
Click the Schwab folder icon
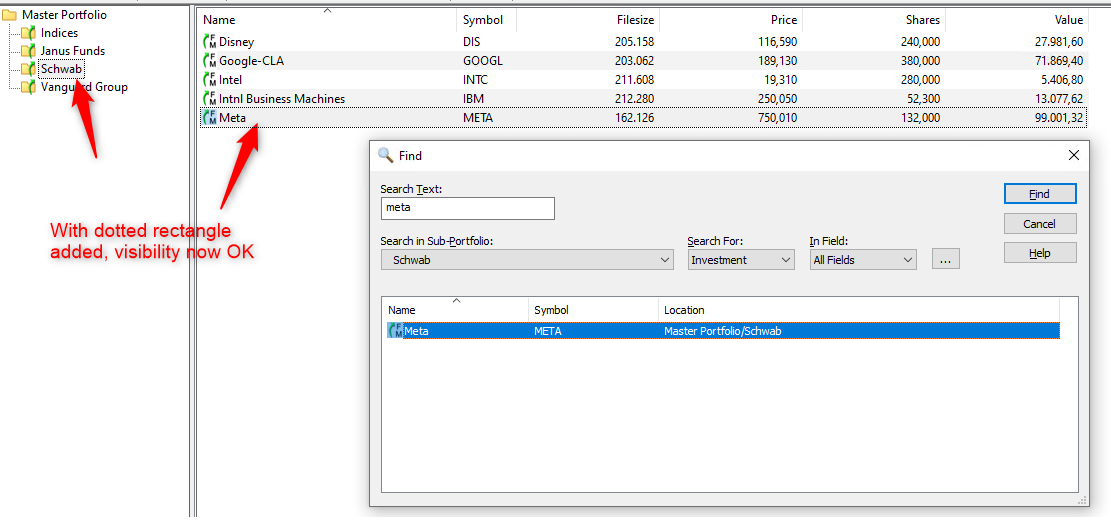click(28, 69)
